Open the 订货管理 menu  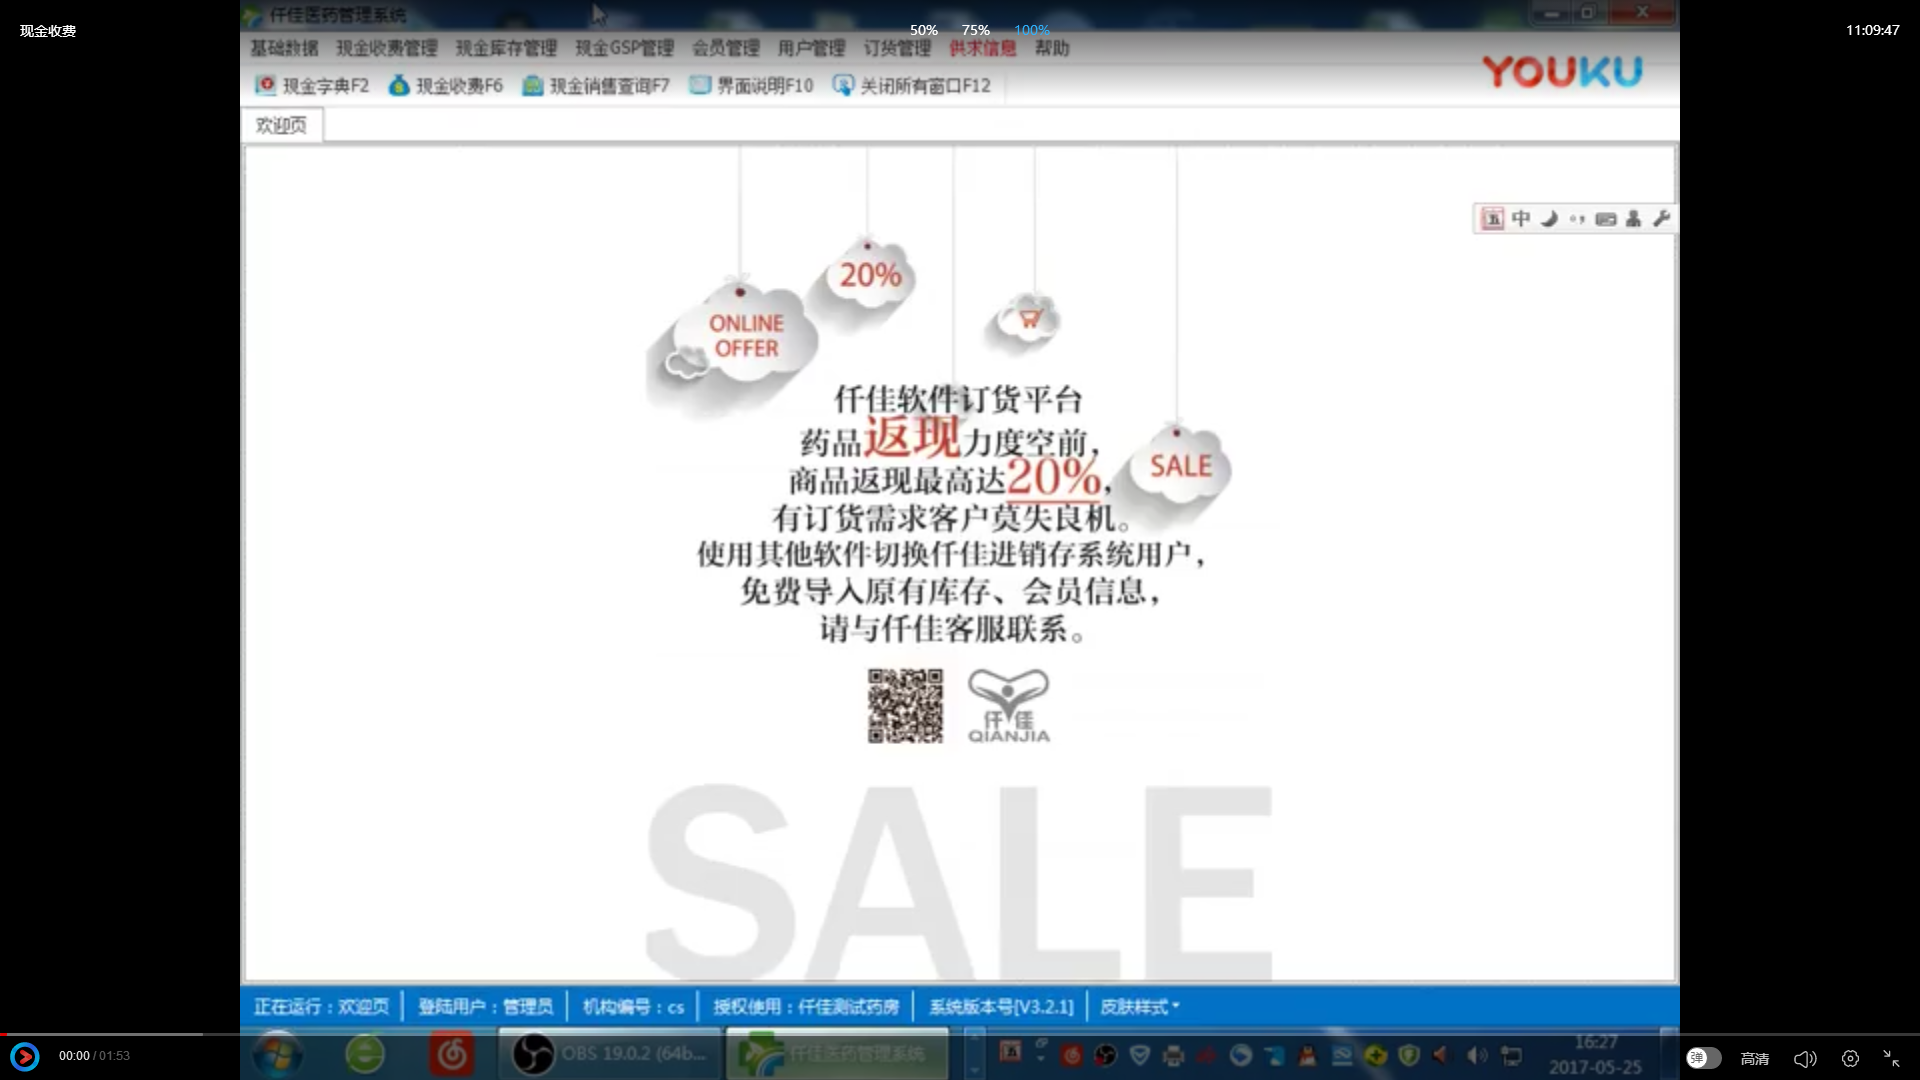point(897,48)
